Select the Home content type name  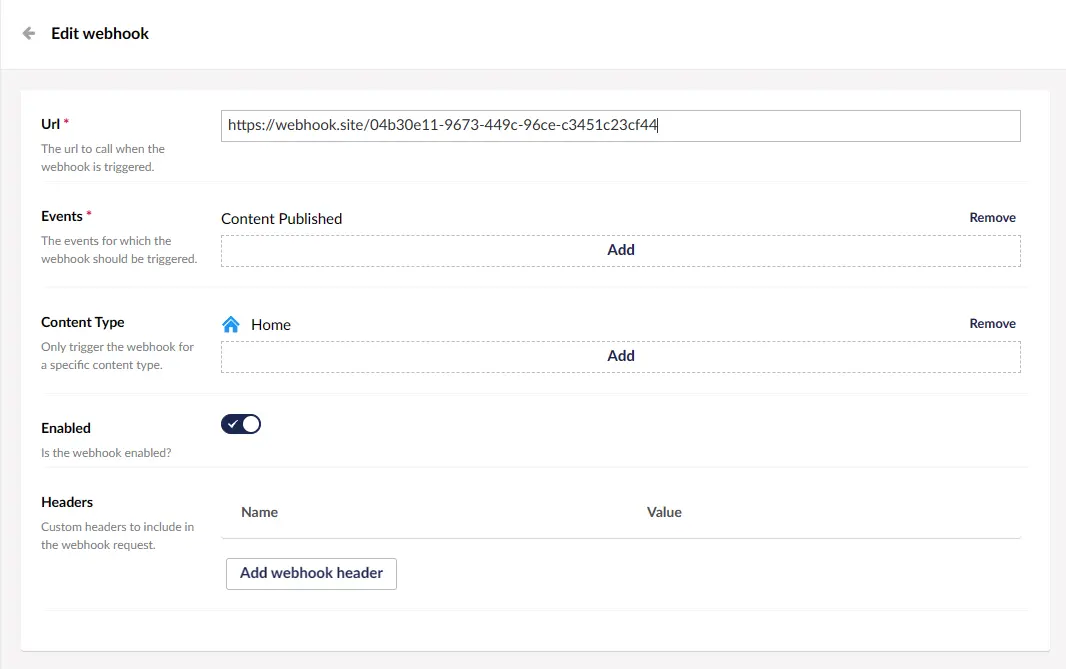[271, 325]
